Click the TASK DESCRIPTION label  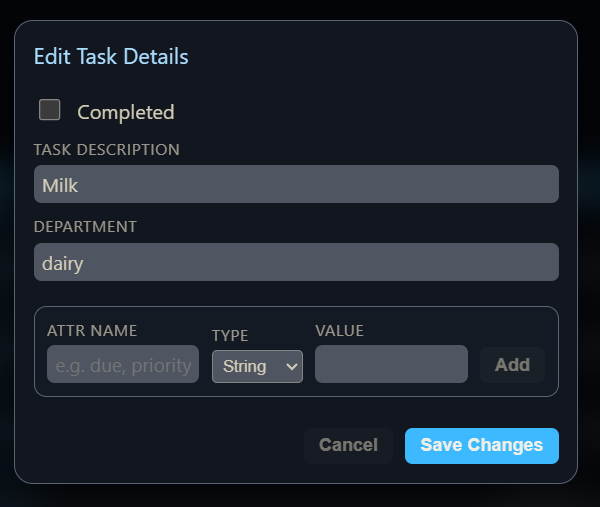[x=107, y=150]
